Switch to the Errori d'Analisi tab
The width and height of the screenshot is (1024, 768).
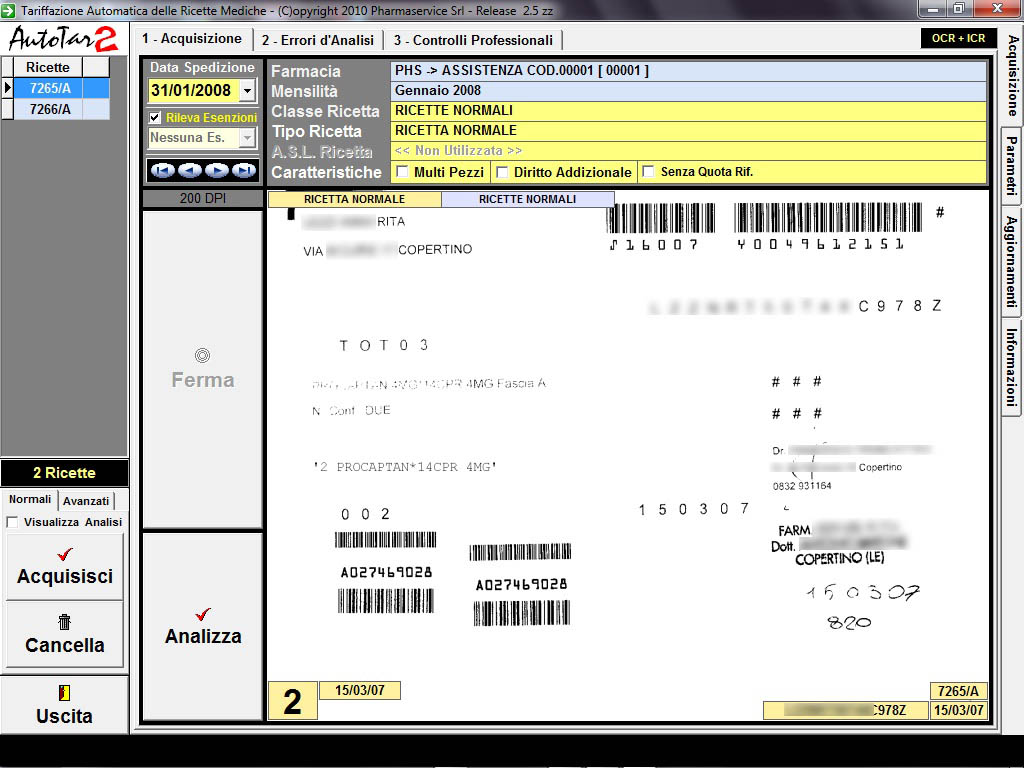click(317, 40)
